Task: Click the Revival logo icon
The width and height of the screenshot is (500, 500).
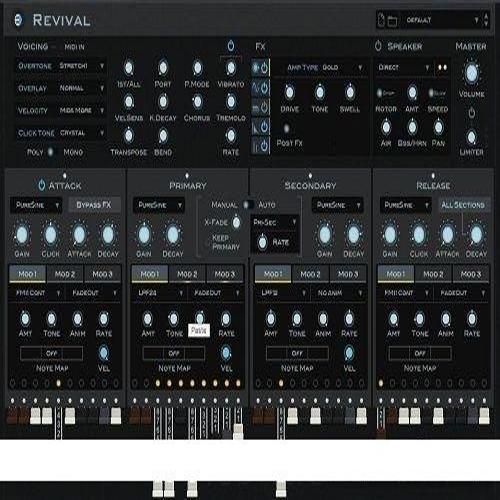Action: coord(19,20)
